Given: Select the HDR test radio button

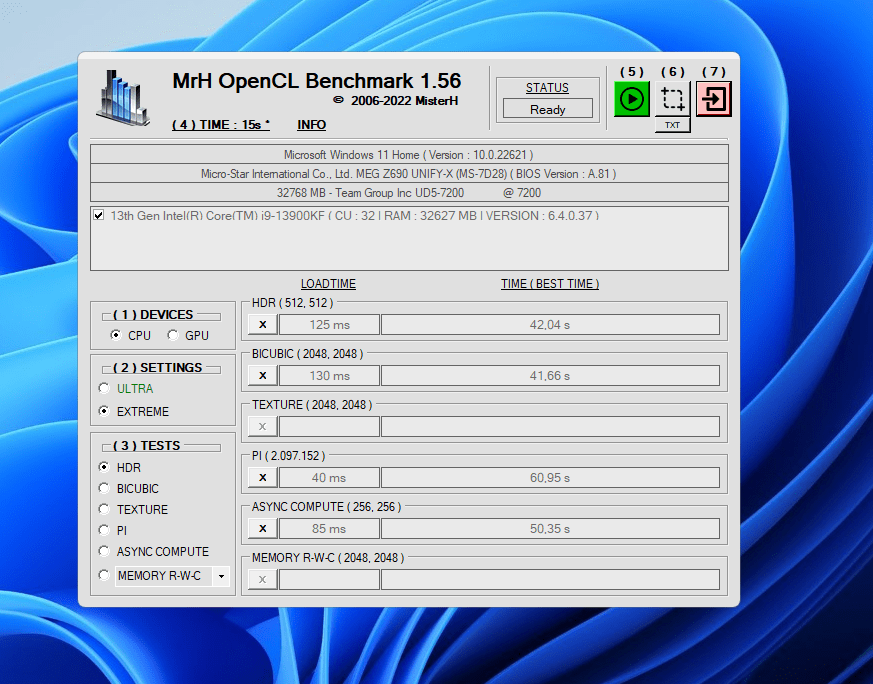Looking at the screenshot, I should coord(104,467).
